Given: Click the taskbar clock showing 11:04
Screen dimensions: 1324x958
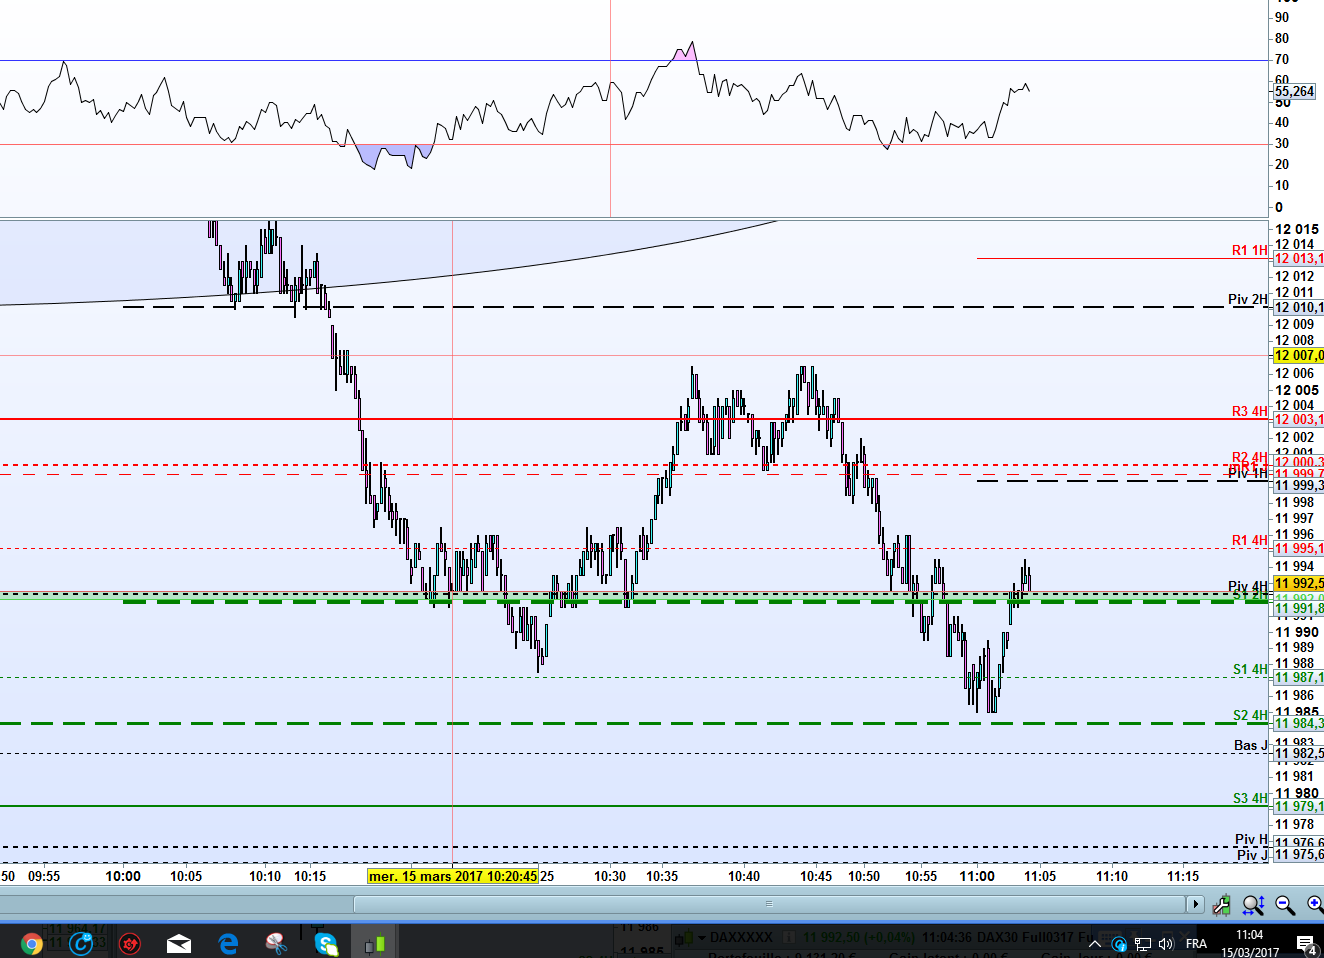Looking at the screenshot, I should pyautogui.click(x=1249, y=943).
